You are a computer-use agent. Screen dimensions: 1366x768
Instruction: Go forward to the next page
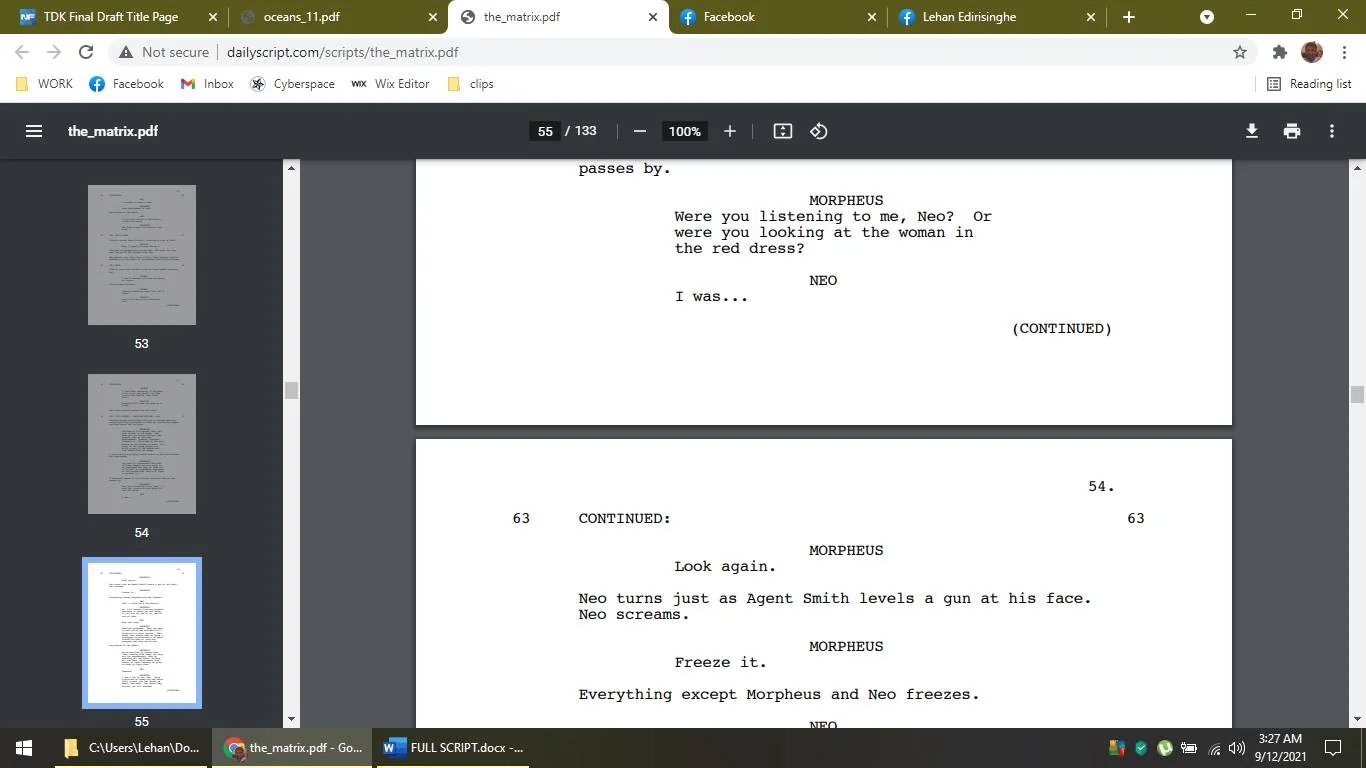[54, 52]
